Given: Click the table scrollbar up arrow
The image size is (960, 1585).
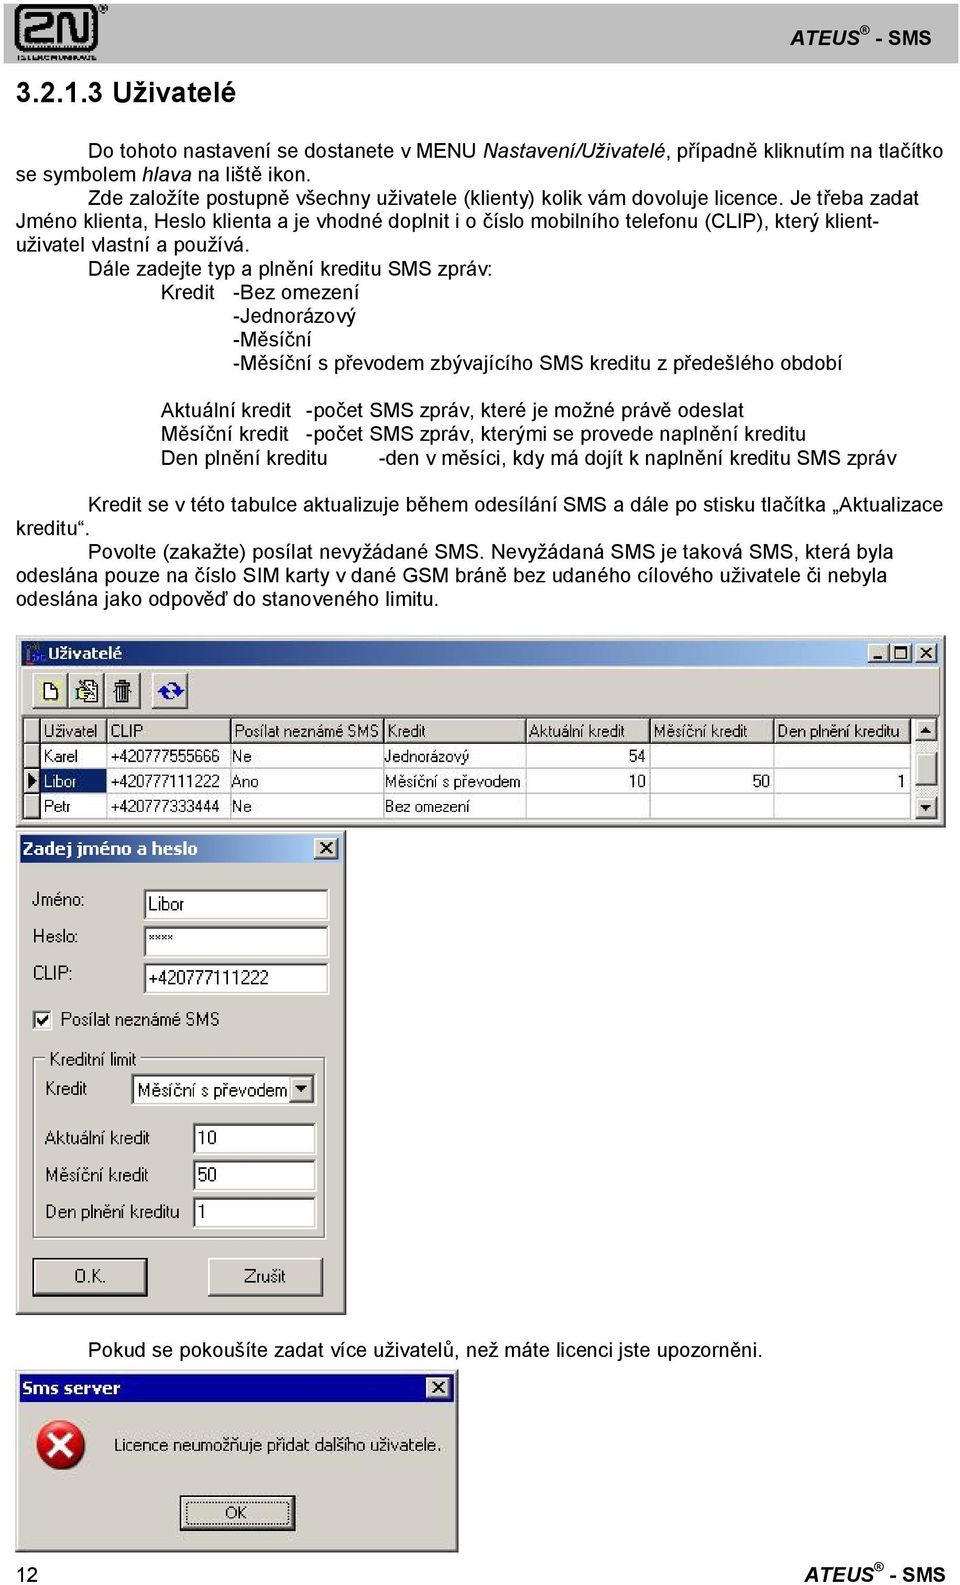Looking at the screenshot, I should coord(927,731).
